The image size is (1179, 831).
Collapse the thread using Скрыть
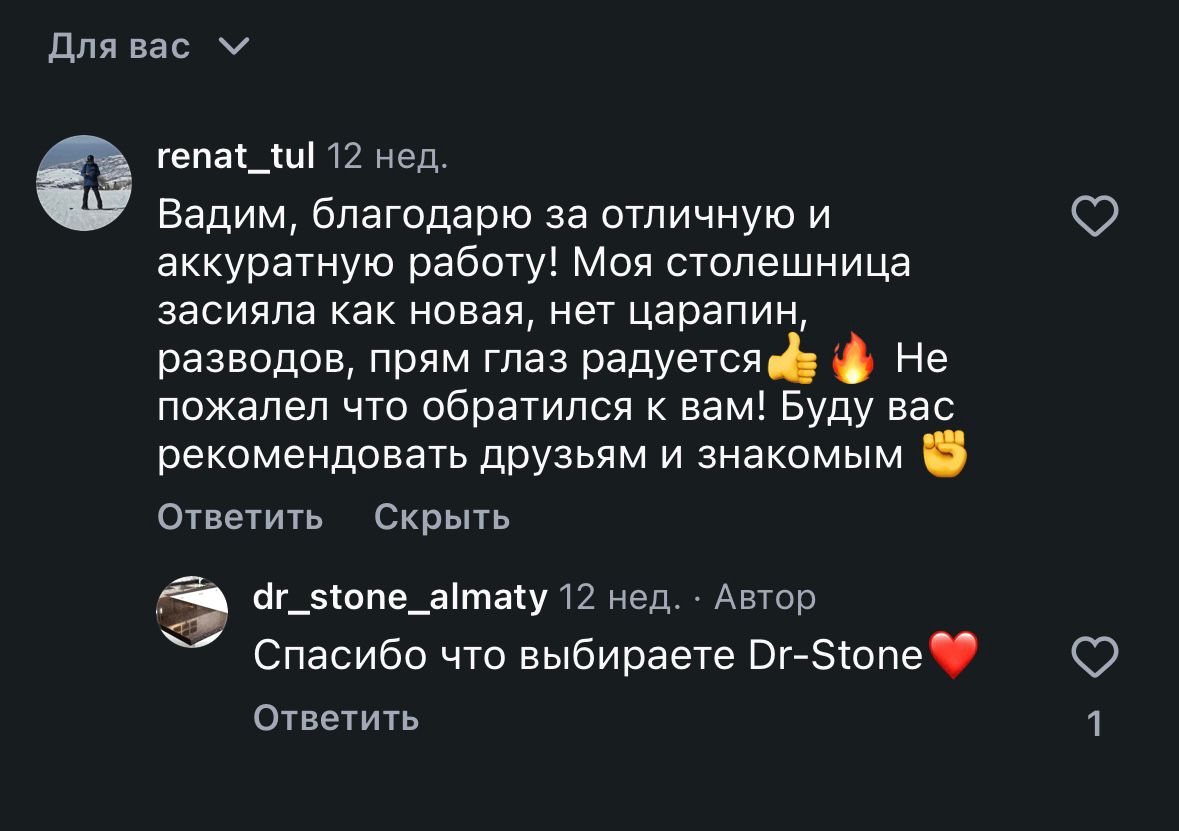coord(441,517)
